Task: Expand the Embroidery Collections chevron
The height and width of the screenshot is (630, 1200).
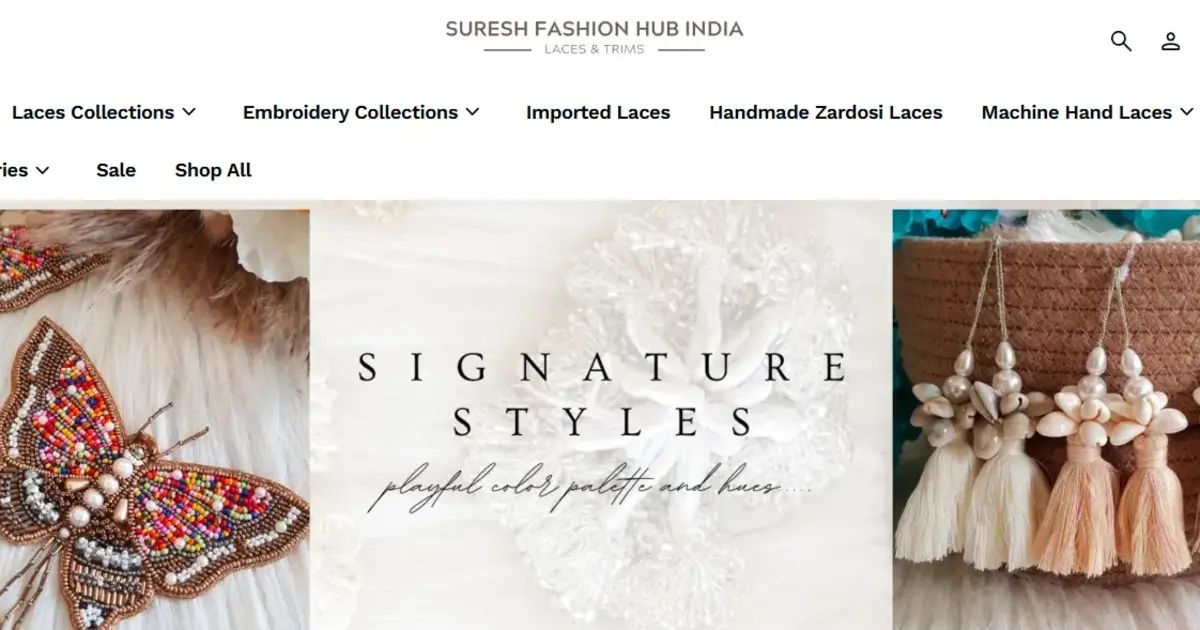Action: pyautogui.click(x=473, y=112)
